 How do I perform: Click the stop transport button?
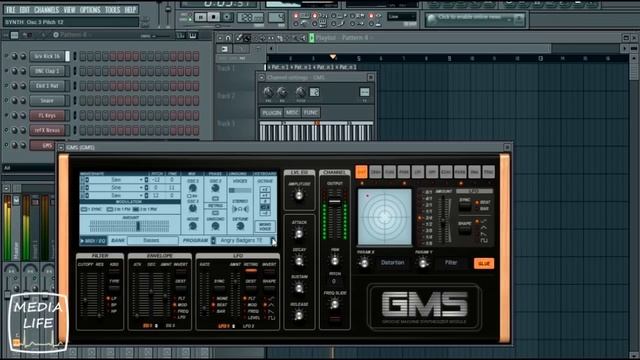tap(213, 17)
